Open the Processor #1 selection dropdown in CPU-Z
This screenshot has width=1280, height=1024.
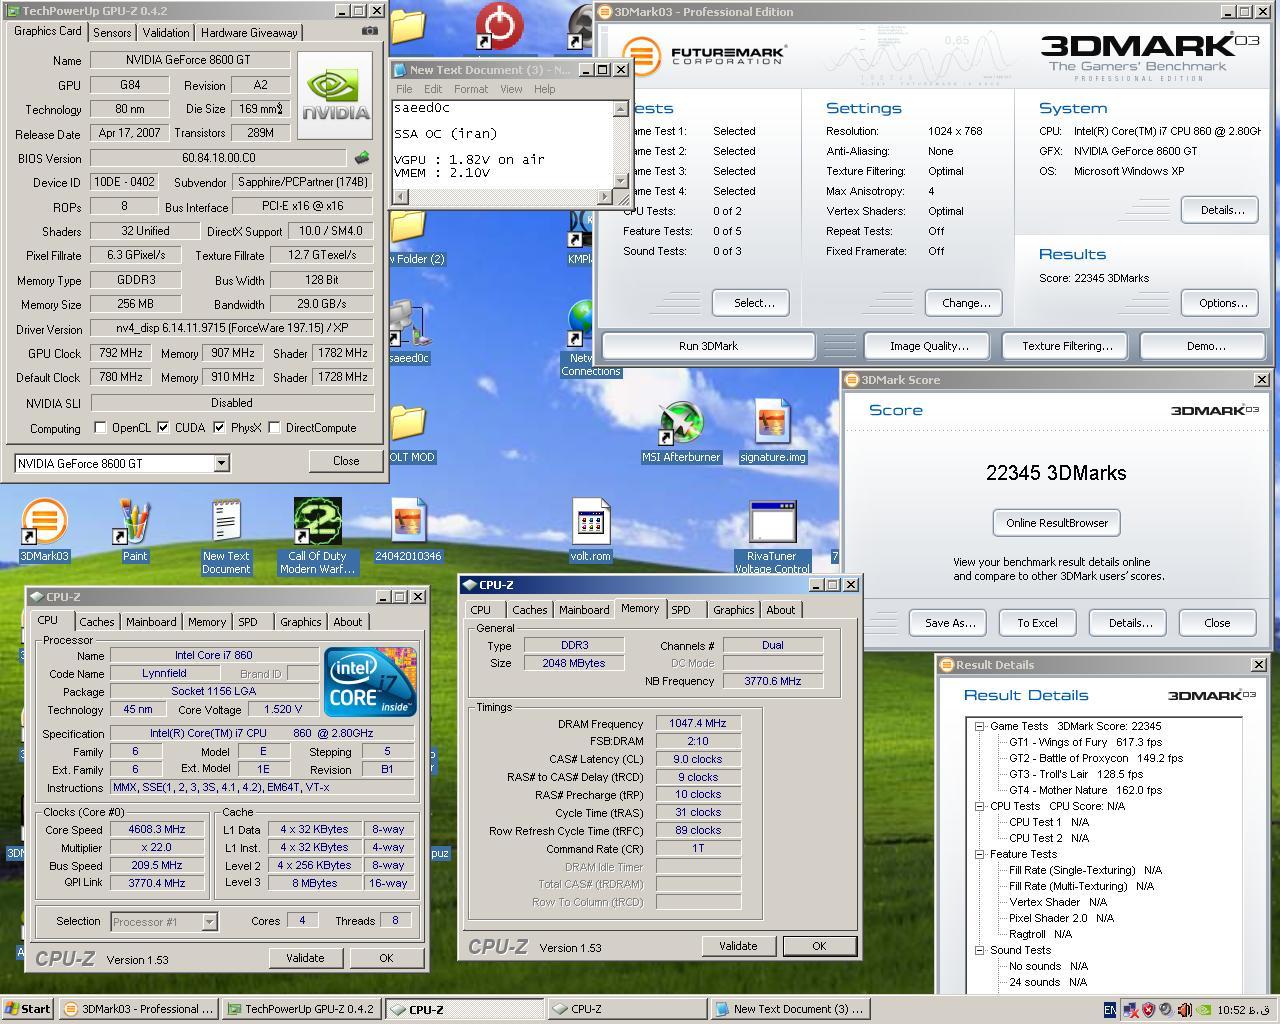coord(209,922)
